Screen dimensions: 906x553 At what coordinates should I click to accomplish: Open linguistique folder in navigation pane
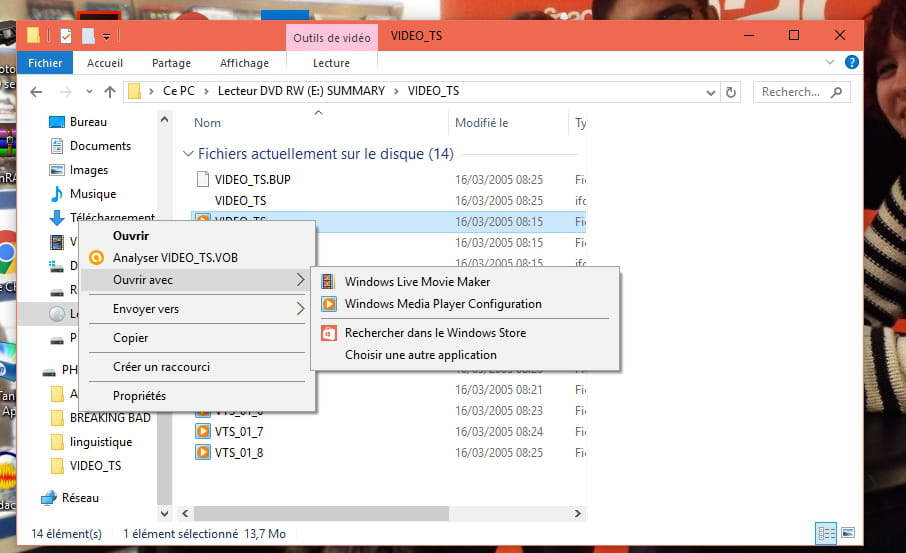[x=101, y=442]
